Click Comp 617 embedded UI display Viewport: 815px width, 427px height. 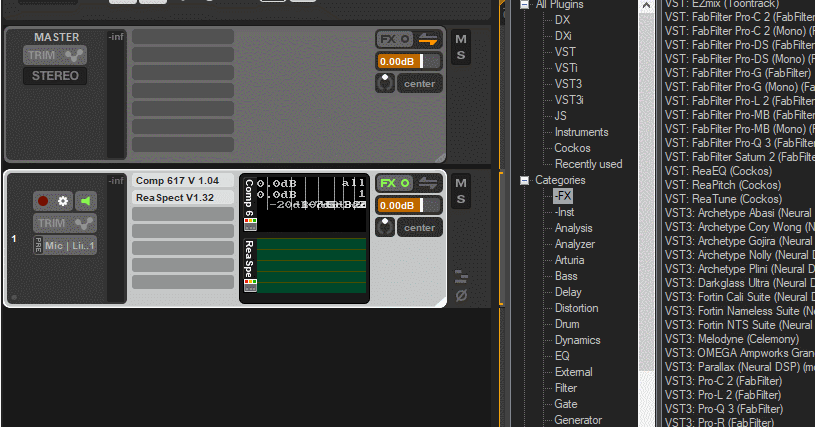[x=311, y=204]
